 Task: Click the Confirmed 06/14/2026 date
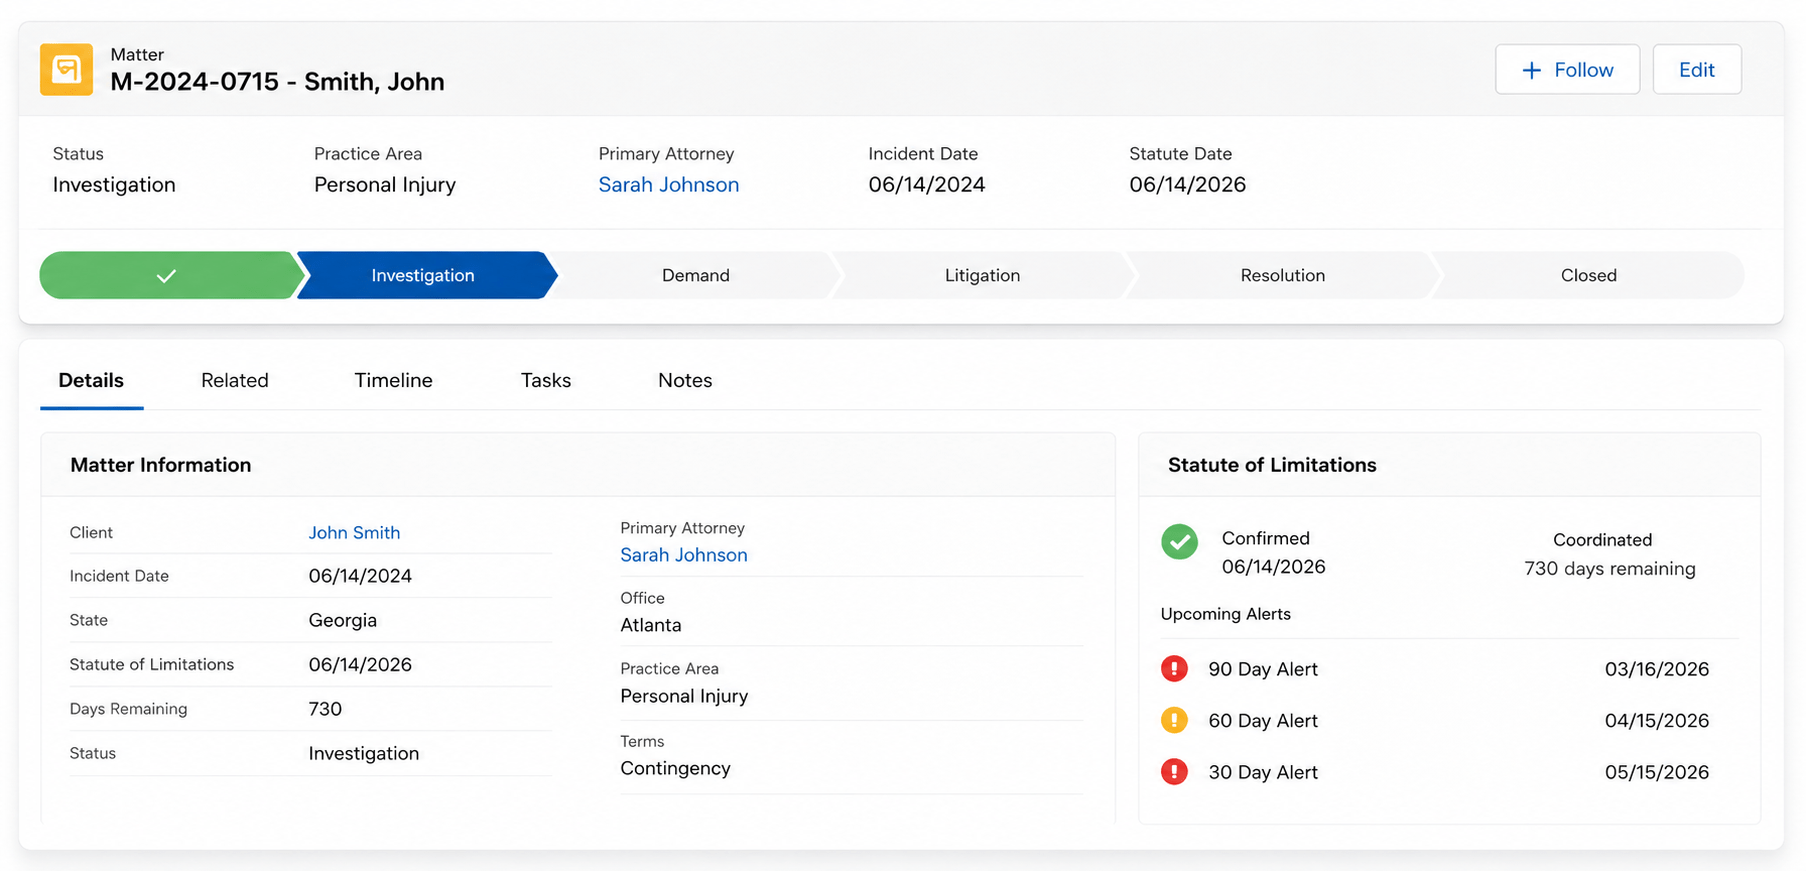tap(1274, 567)
